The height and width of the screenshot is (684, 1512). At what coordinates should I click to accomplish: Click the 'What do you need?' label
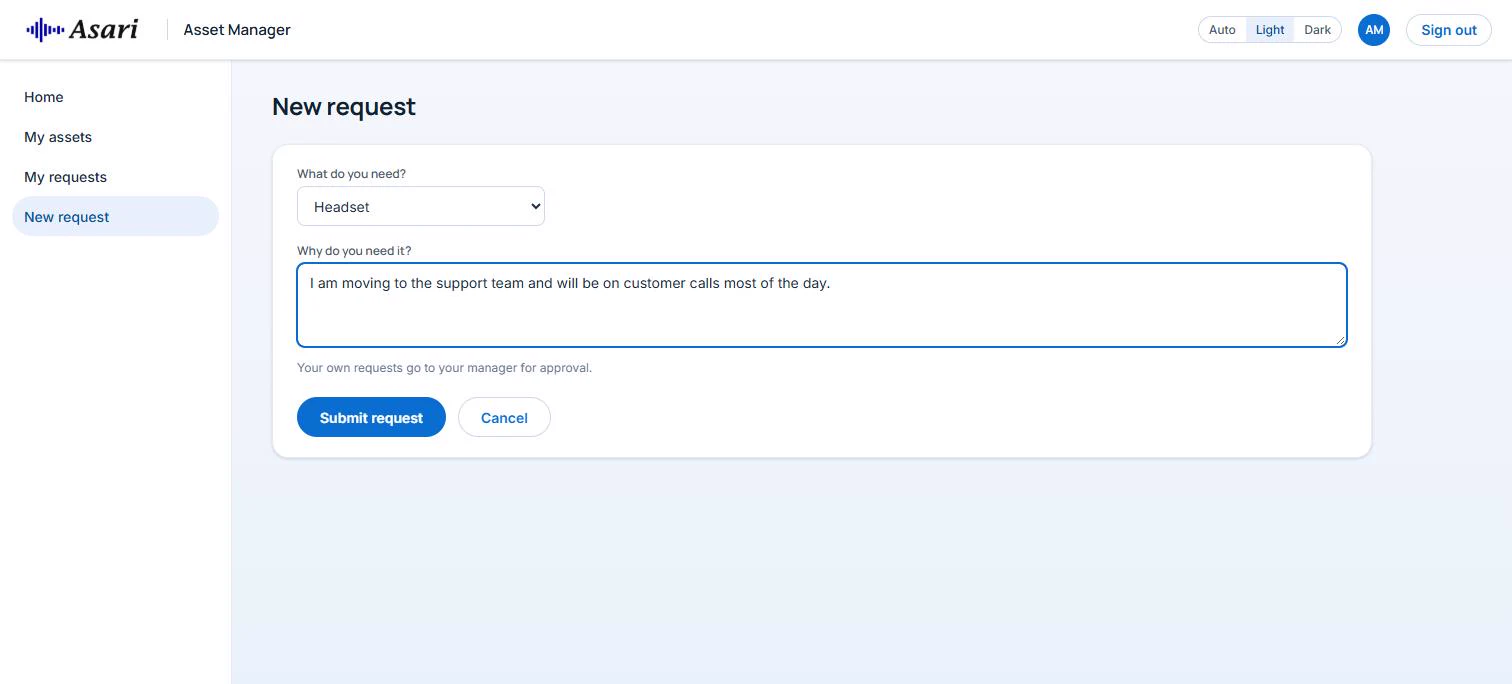tap(352, 174)
